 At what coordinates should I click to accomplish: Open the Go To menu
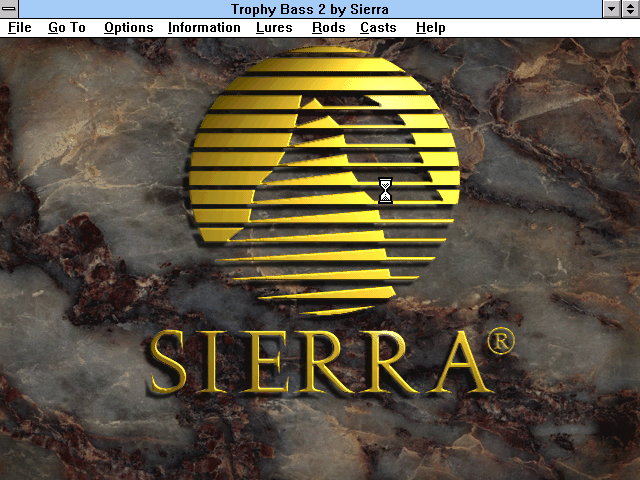click(x=67, y=28)
